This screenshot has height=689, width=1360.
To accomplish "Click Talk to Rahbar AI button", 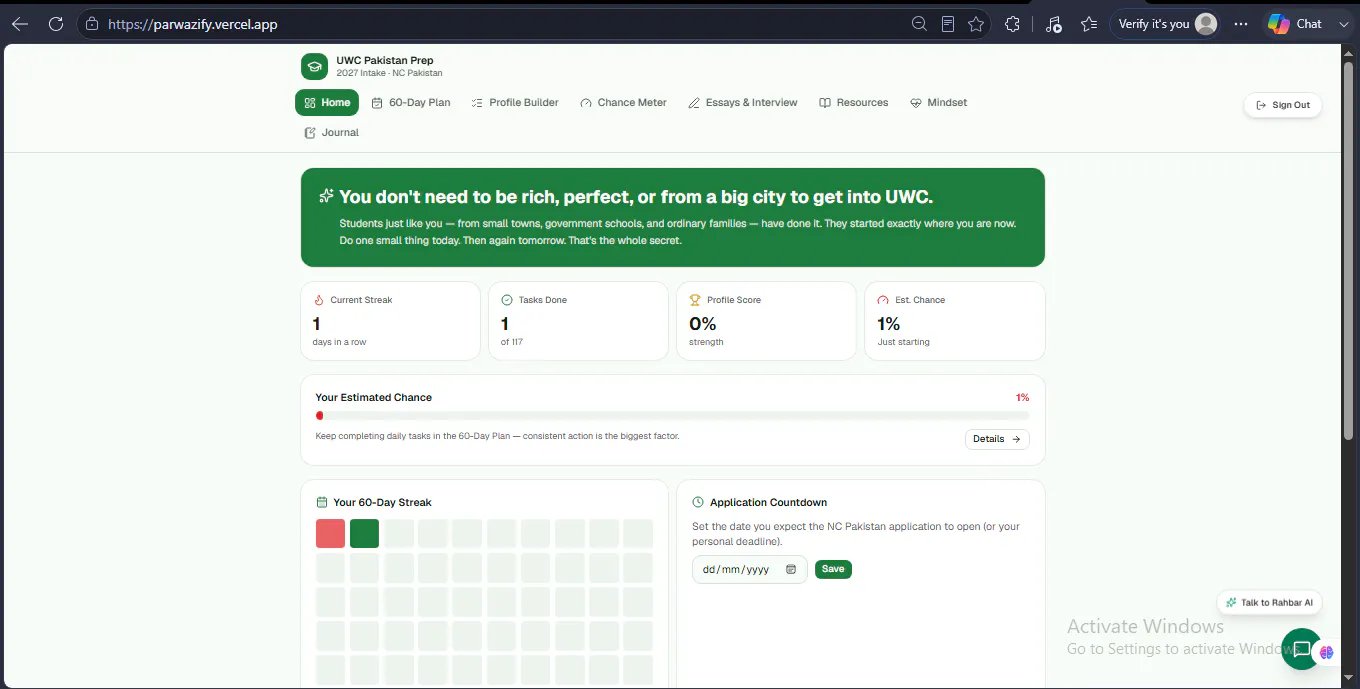I will [1270, 603].
